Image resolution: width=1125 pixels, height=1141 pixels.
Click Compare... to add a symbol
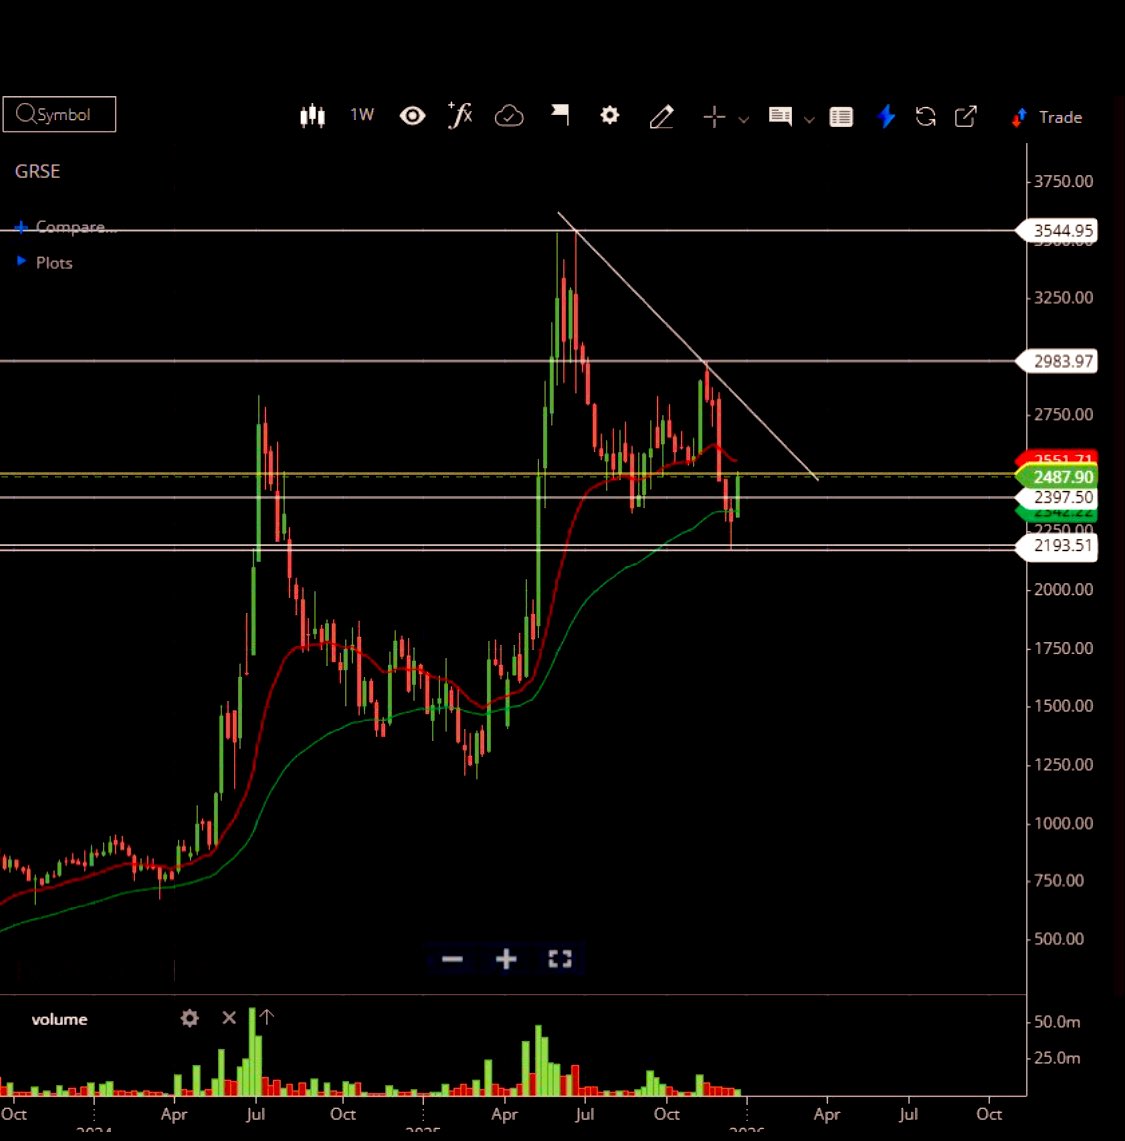coord(65,227)
